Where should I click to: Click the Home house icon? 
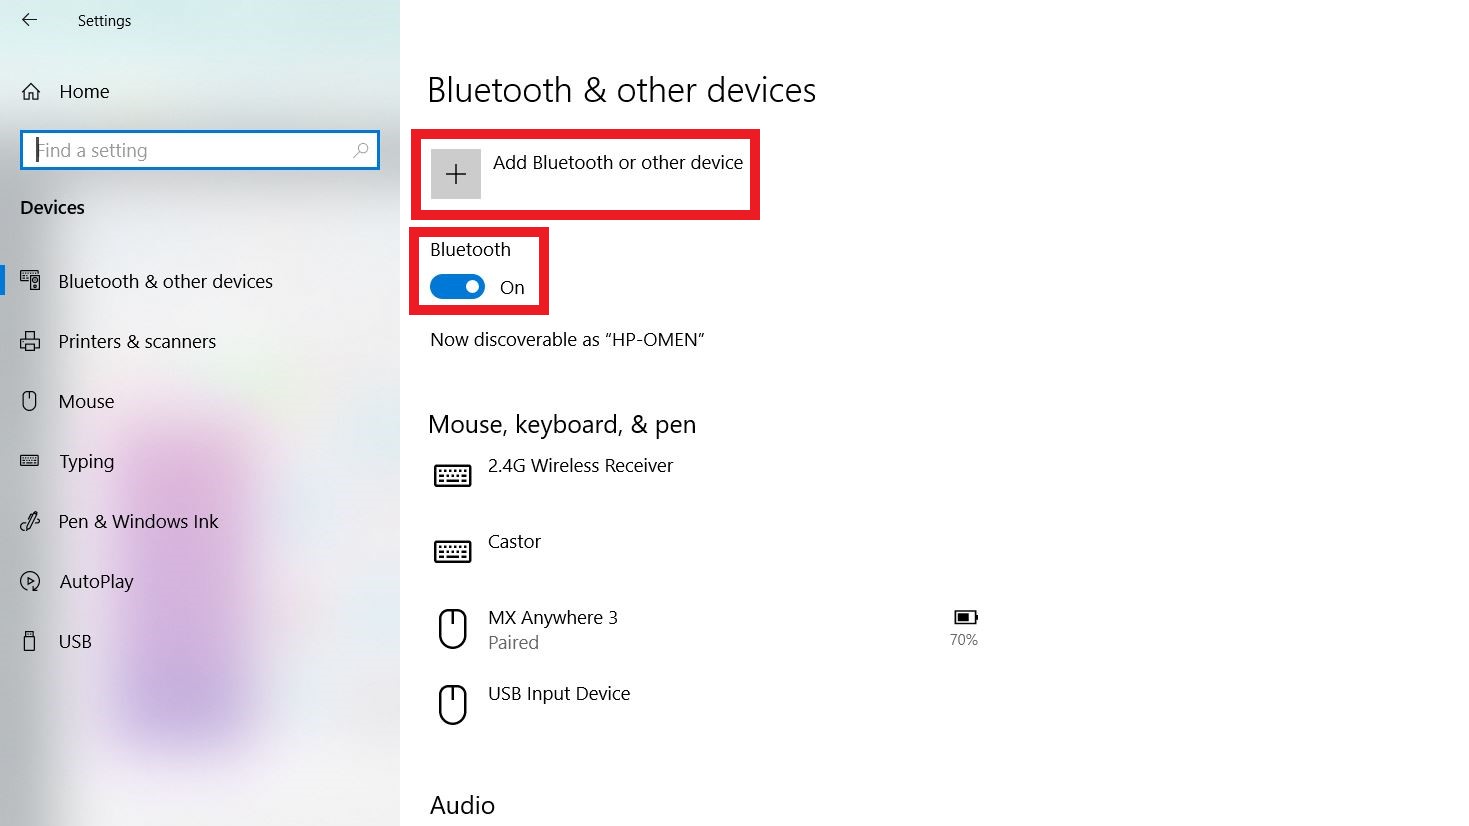click(x=31, y=92)
